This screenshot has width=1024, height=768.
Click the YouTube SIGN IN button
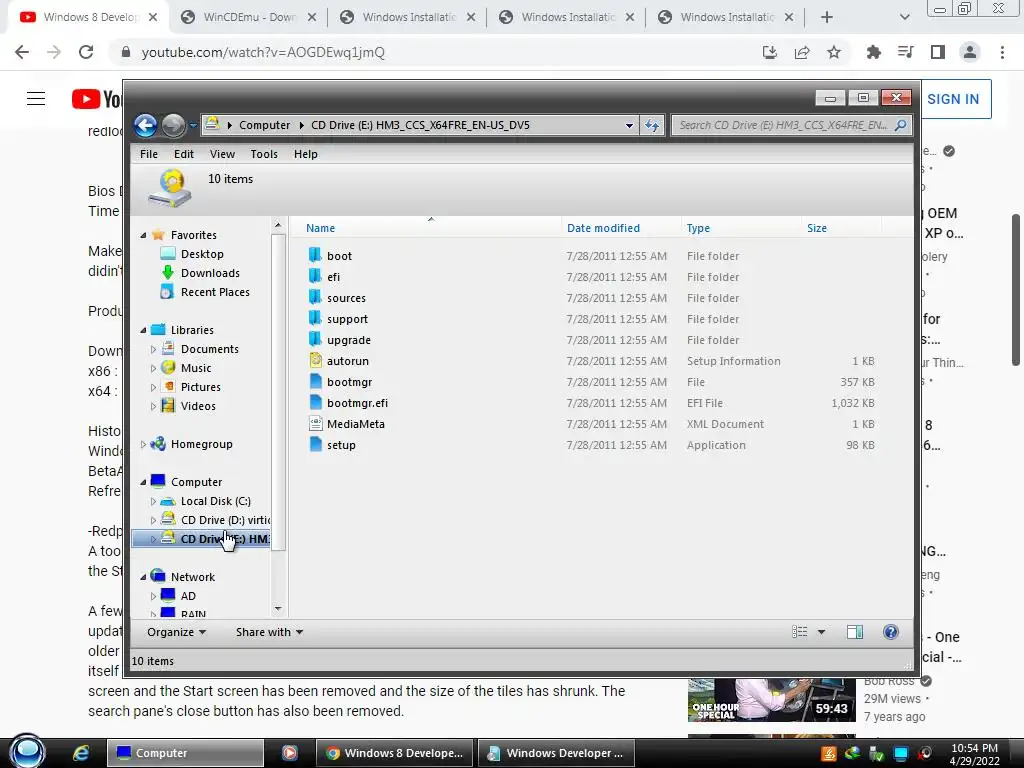click(x=953, y=99)
